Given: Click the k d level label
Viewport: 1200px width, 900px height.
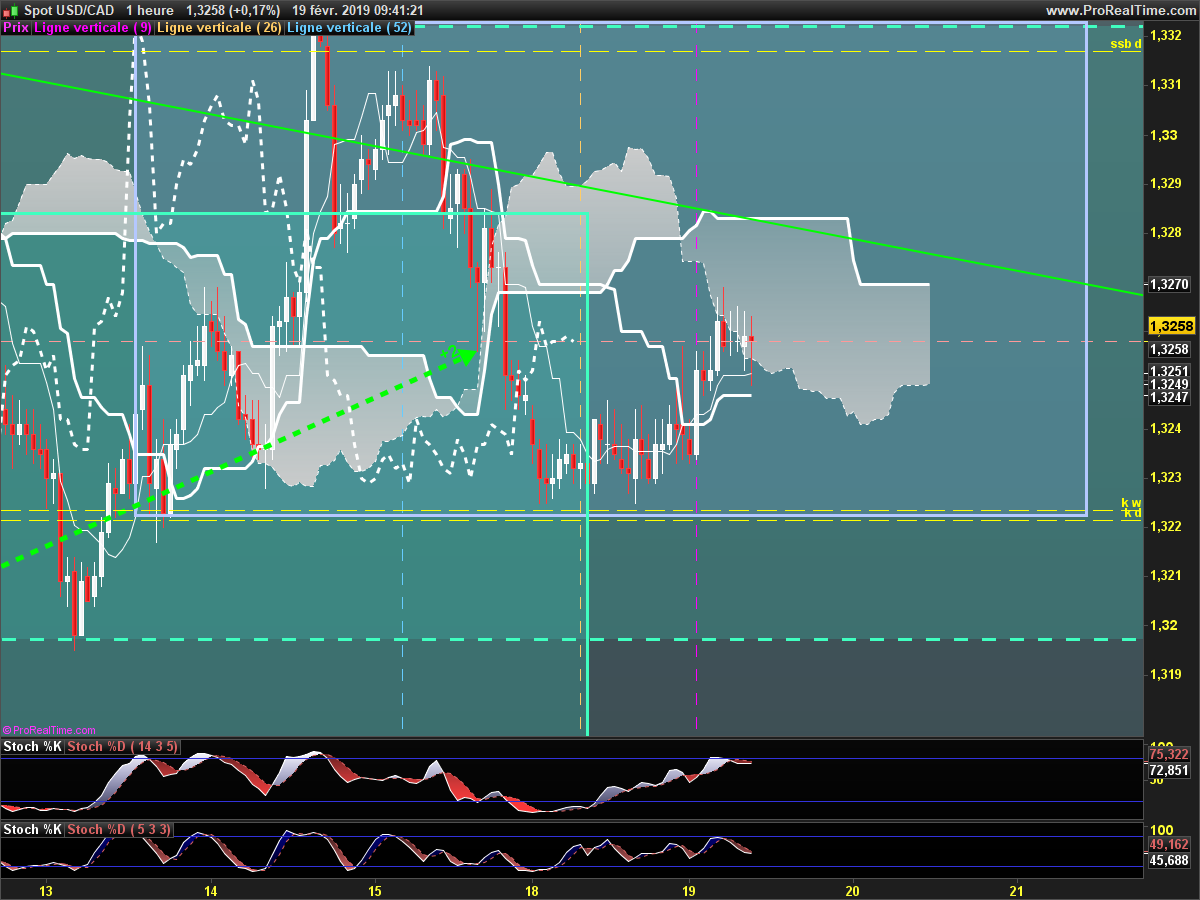Looking at the screenshot, I should coord(1133,513).
